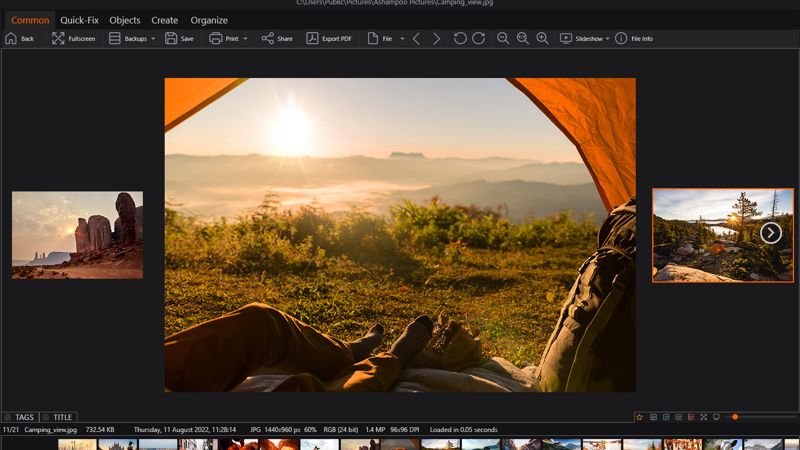The height and width of the screenshot is (450, 800).
Task: Open the Organize tab
Action: coord(209,20)
